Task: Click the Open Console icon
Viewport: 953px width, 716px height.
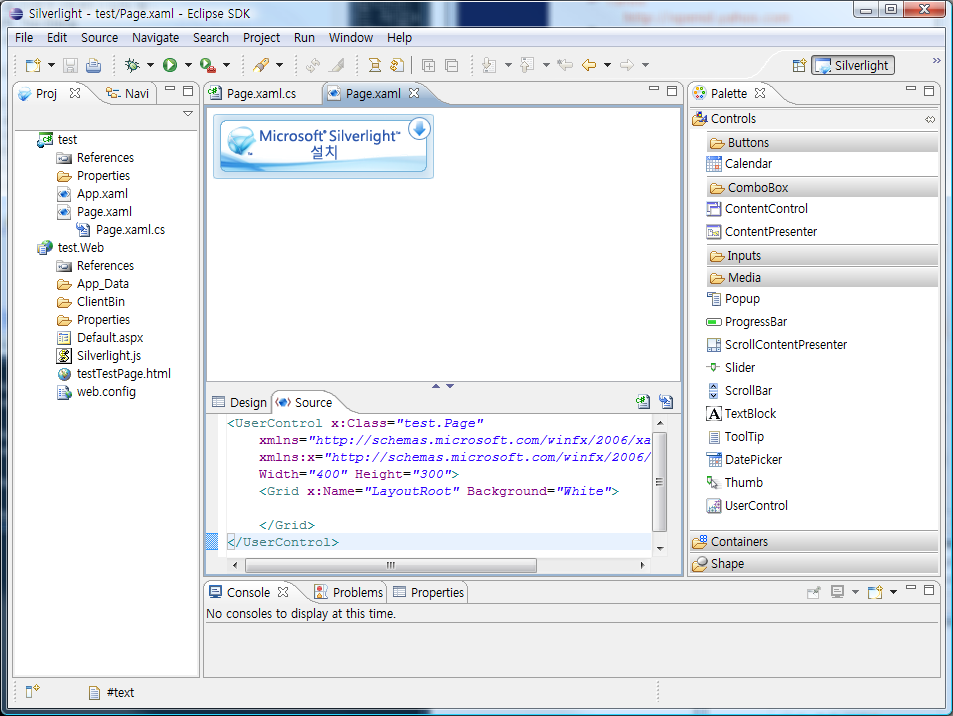Action: (875, 592)
